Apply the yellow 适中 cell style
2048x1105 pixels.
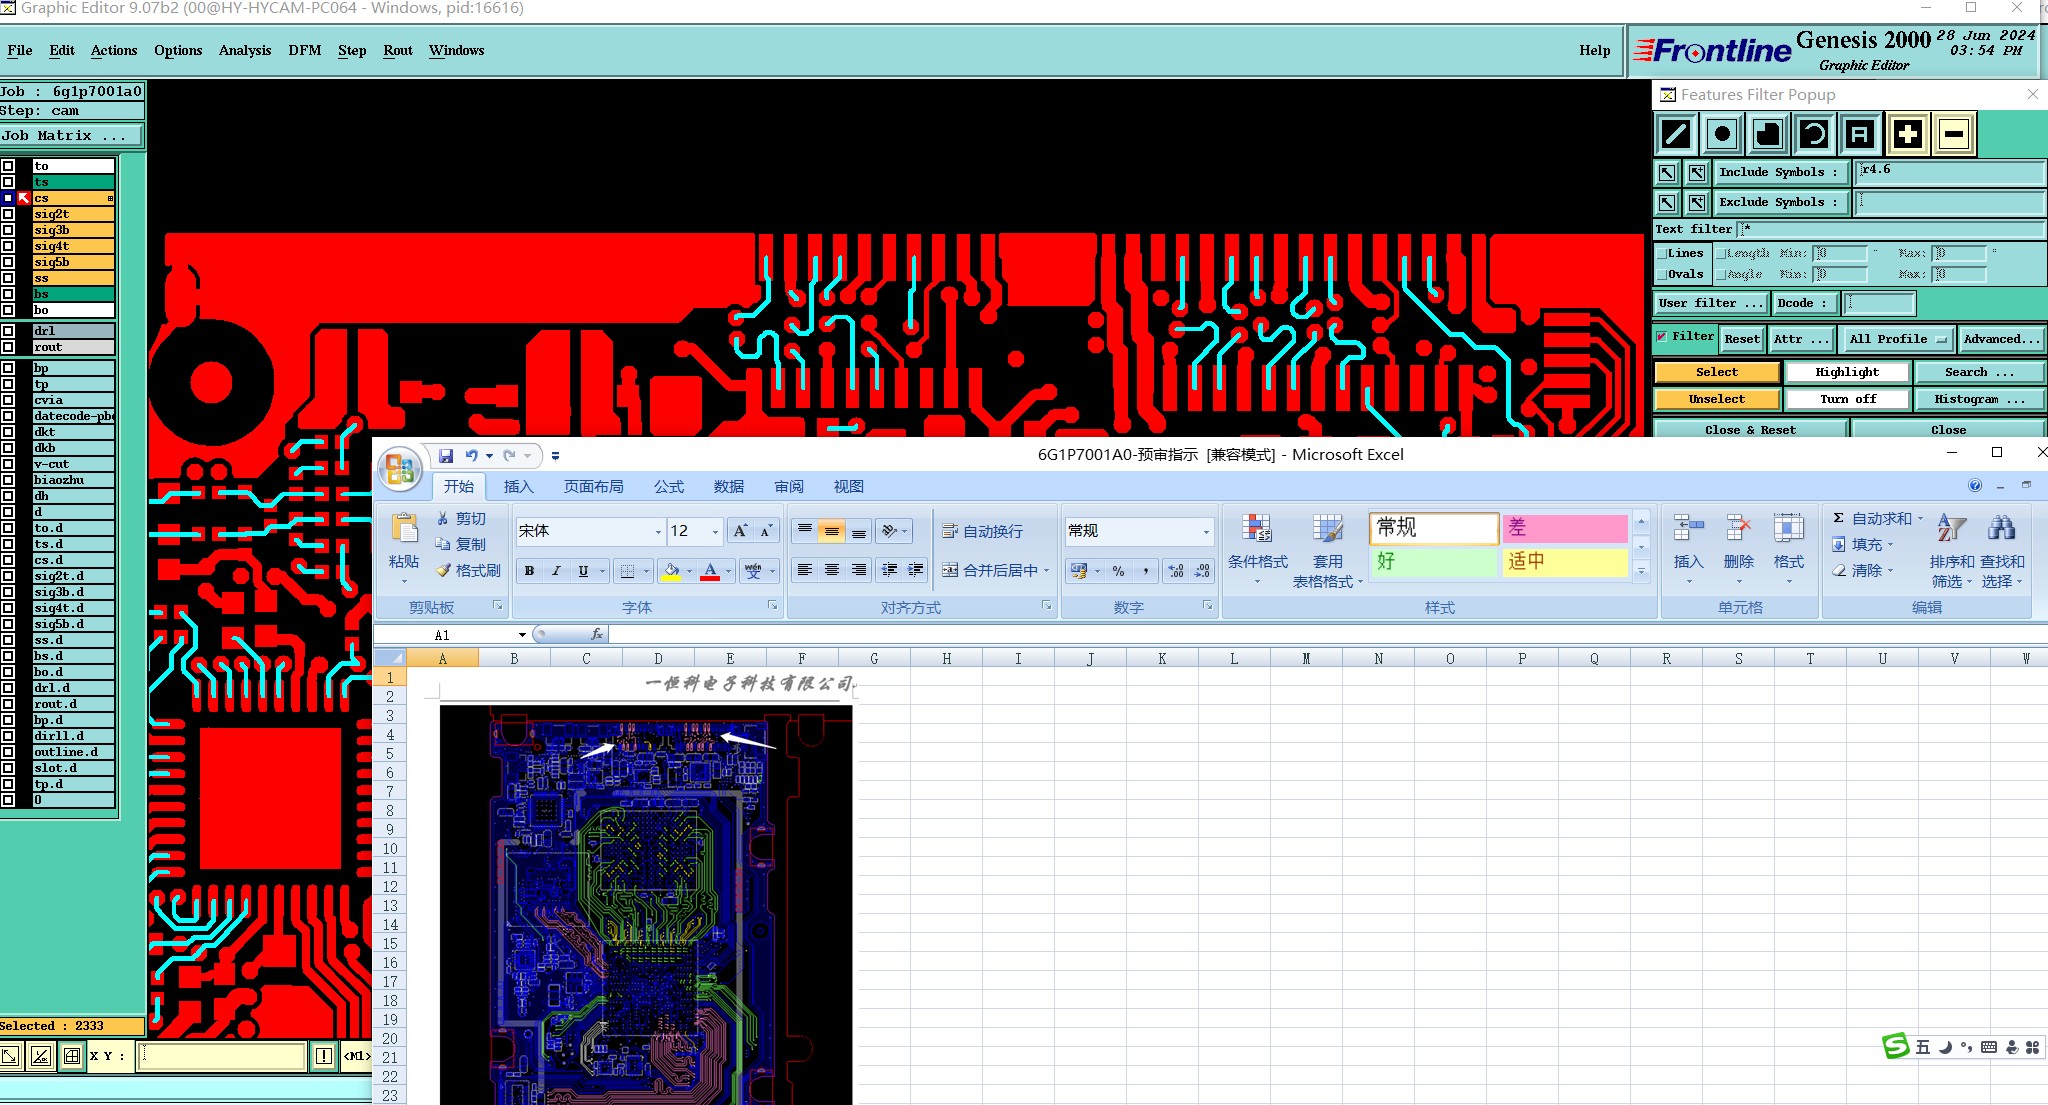coord(1565,562)
